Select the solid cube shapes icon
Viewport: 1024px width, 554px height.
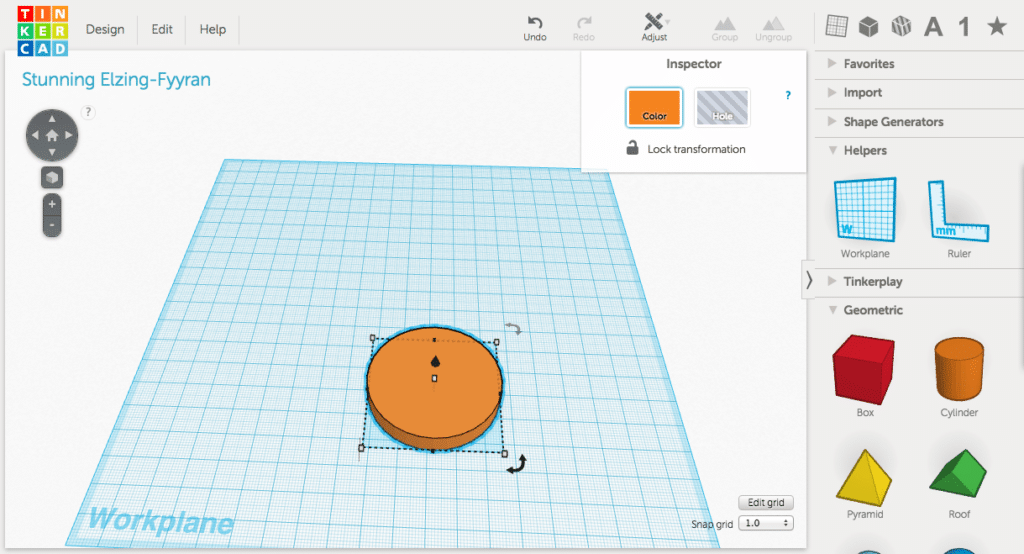[869, 26]
